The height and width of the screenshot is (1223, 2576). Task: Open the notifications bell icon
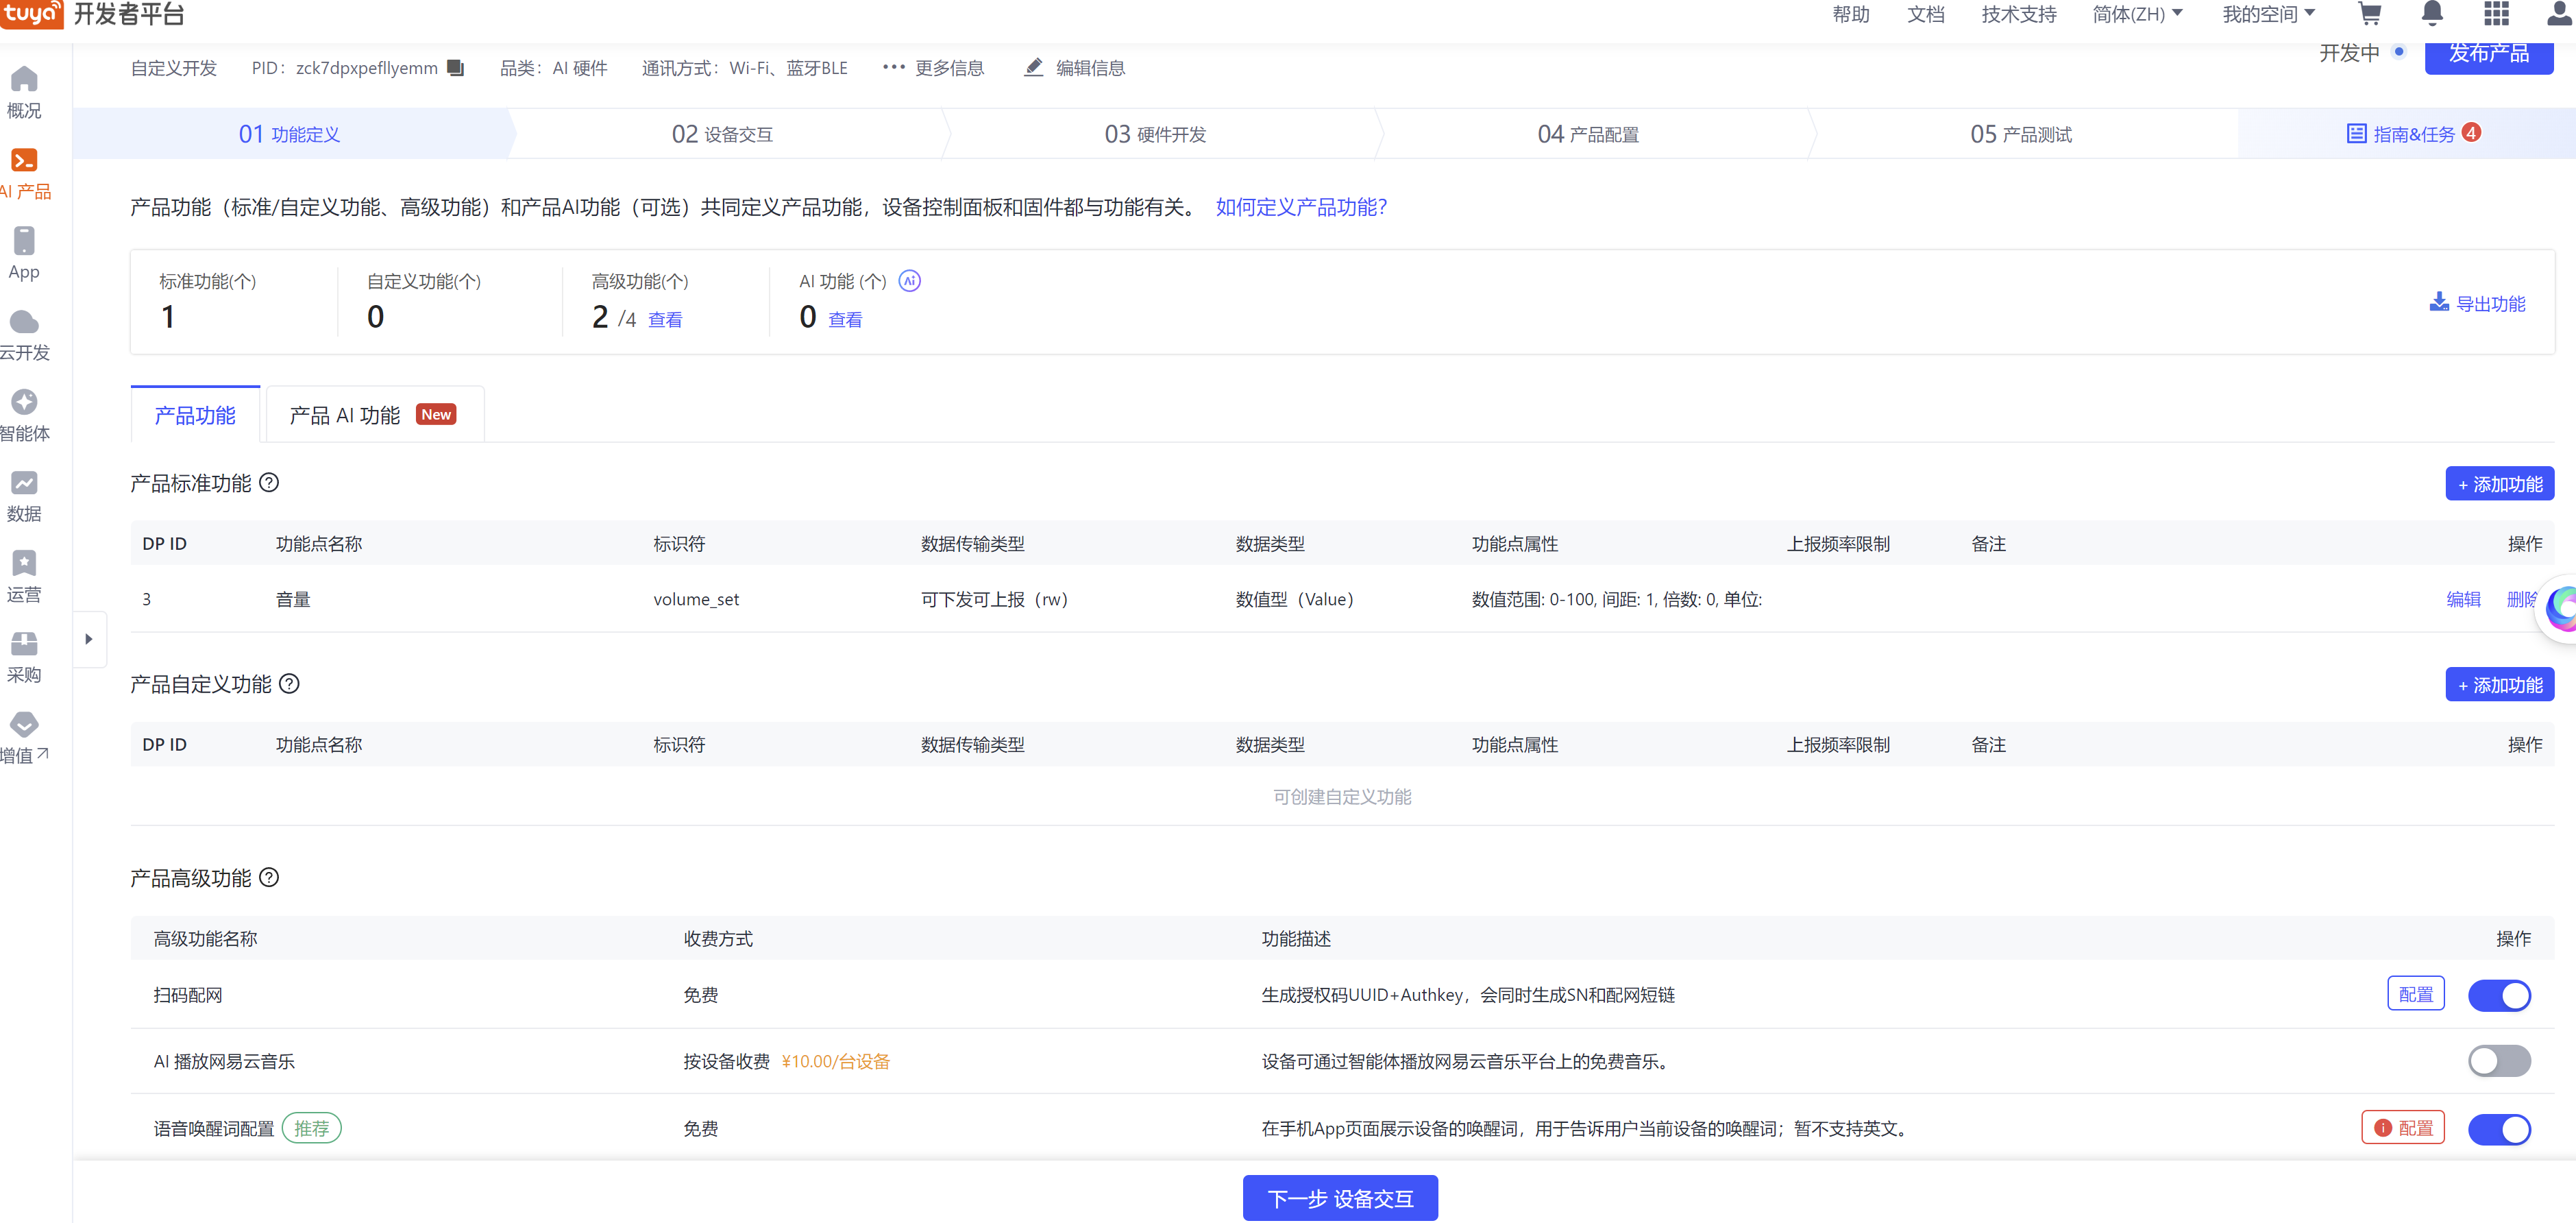[x=2432, y=14]
